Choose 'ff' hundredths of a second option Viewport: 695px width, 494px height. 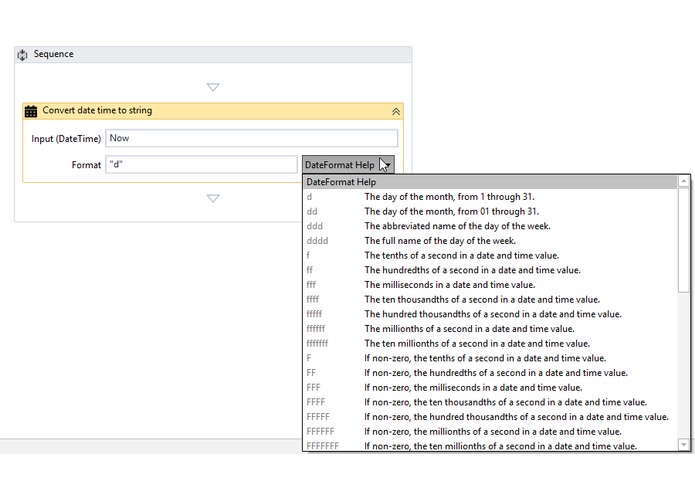tap(490, 270)
